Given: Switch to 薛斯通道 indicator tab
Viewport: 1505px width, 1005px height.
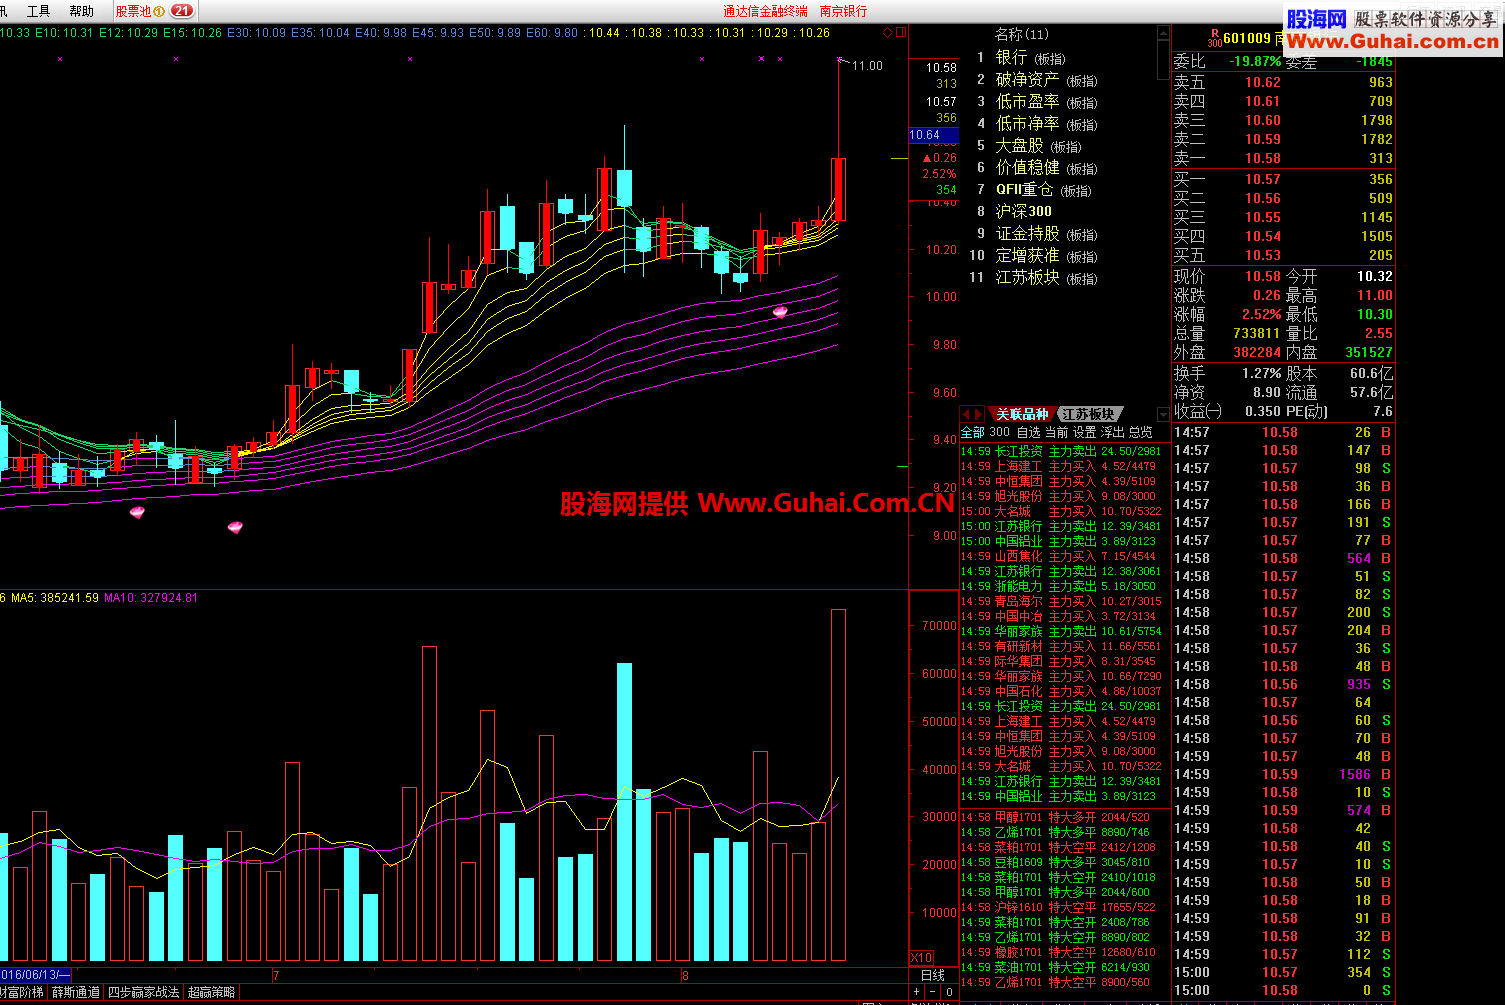Looking at the screenshot, I should point(76,992).
